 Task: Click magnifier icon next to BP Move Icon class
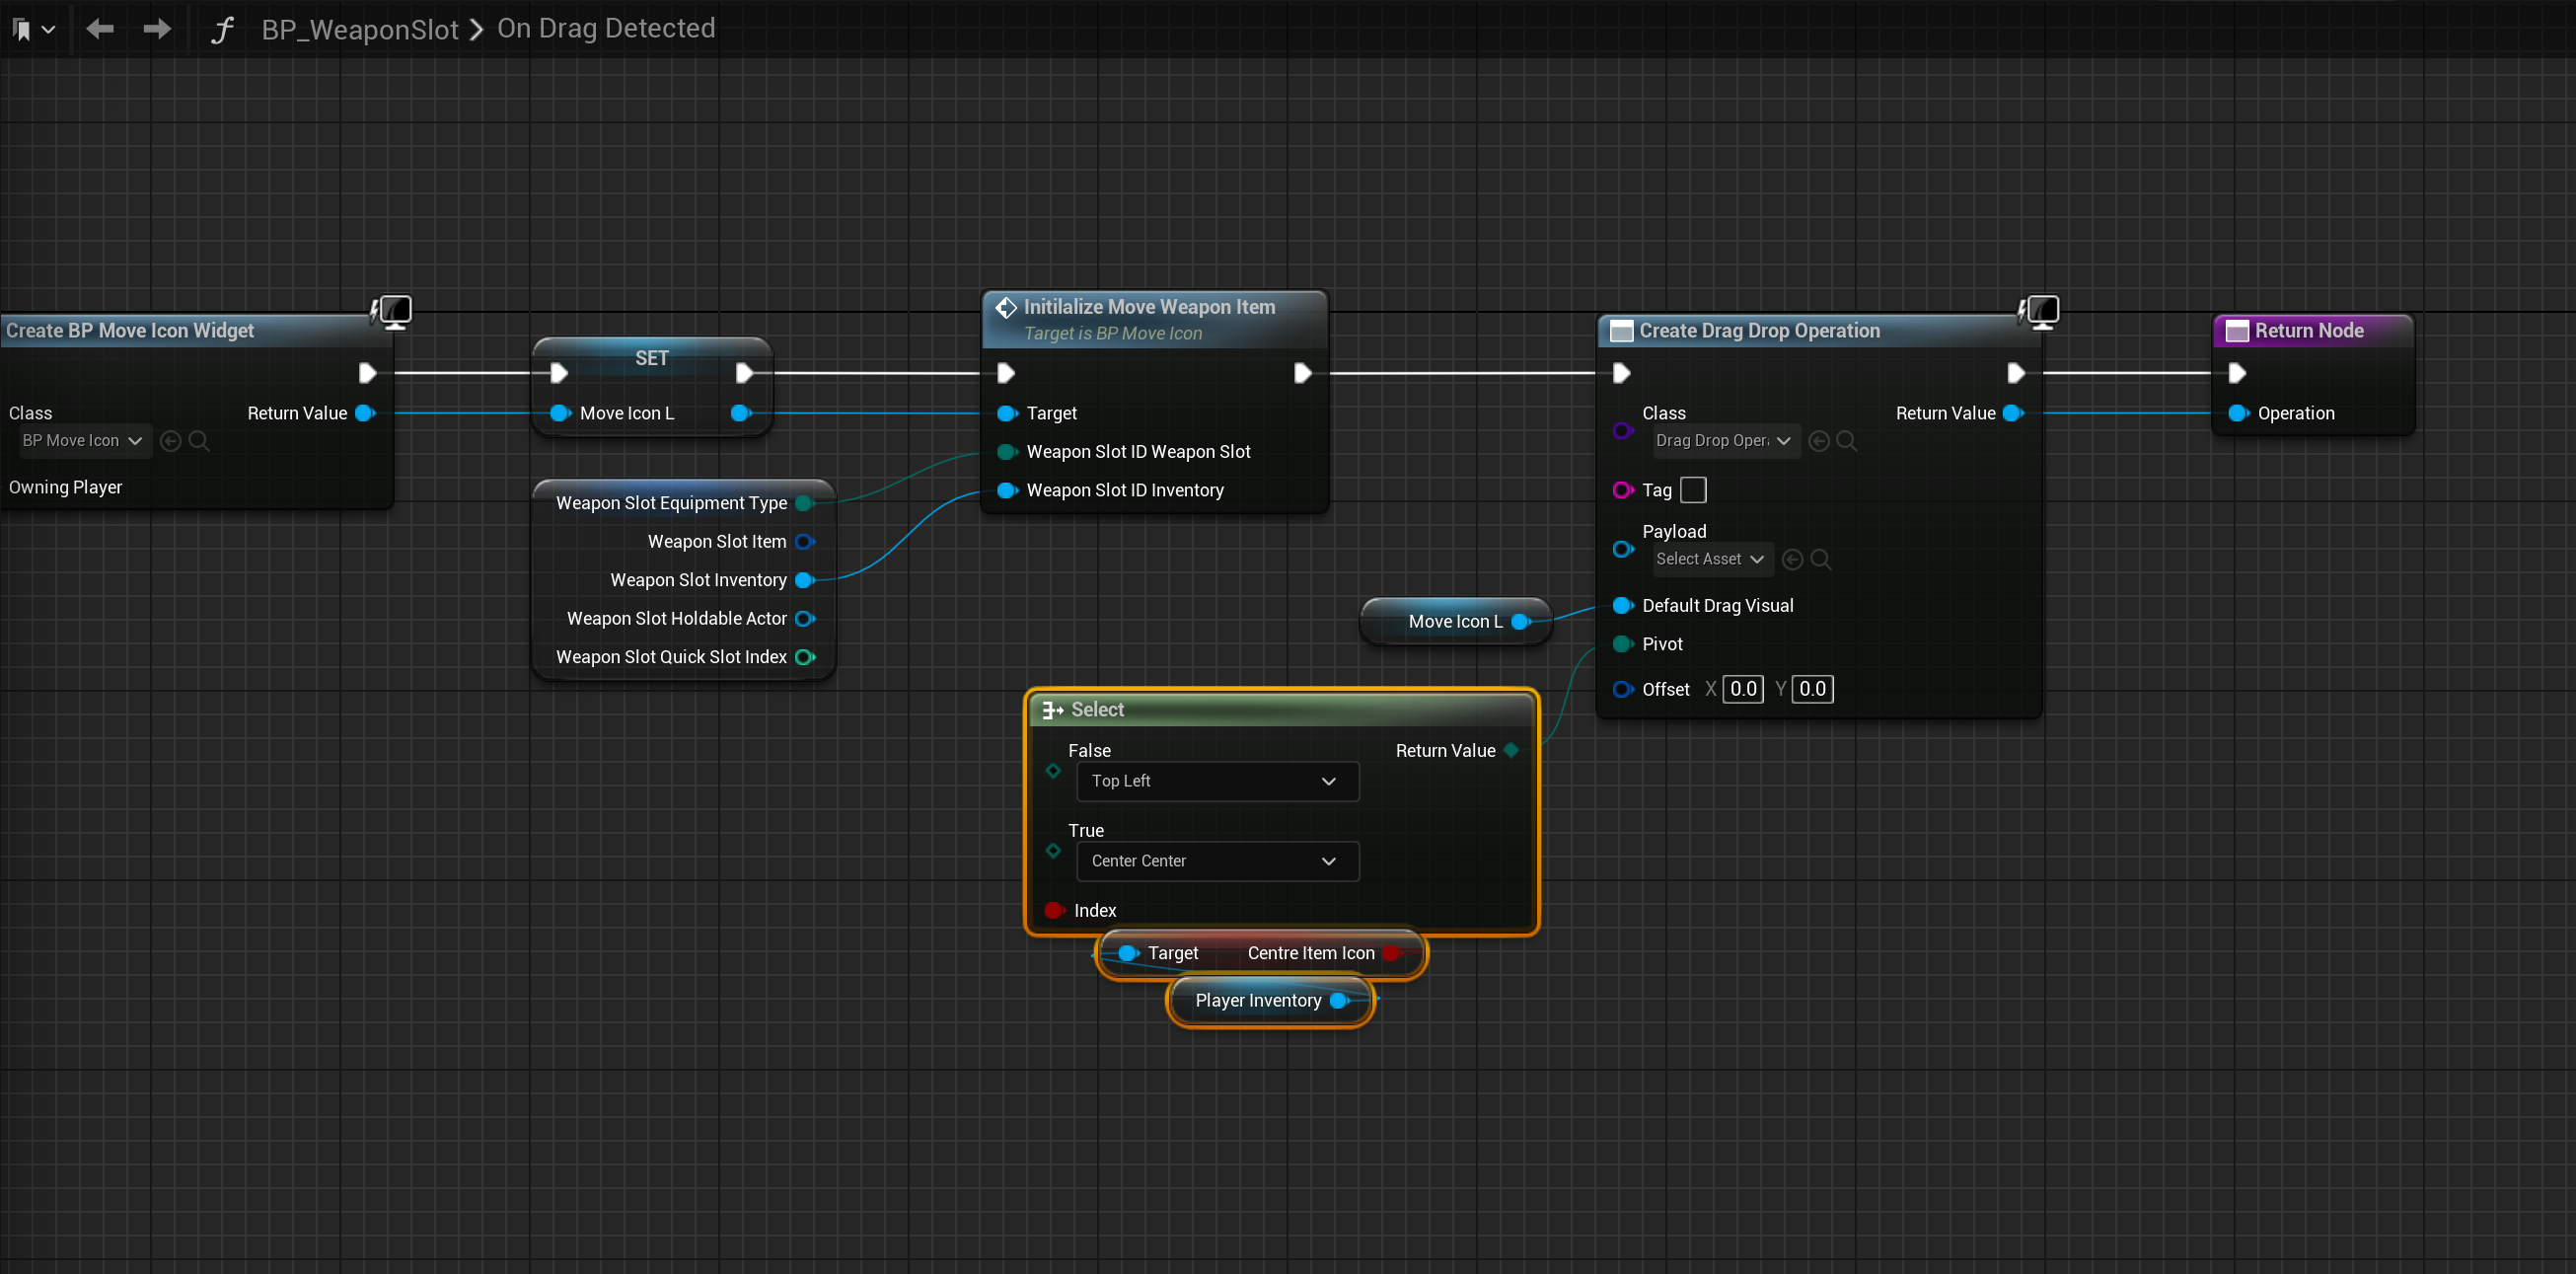click(199, 441)
